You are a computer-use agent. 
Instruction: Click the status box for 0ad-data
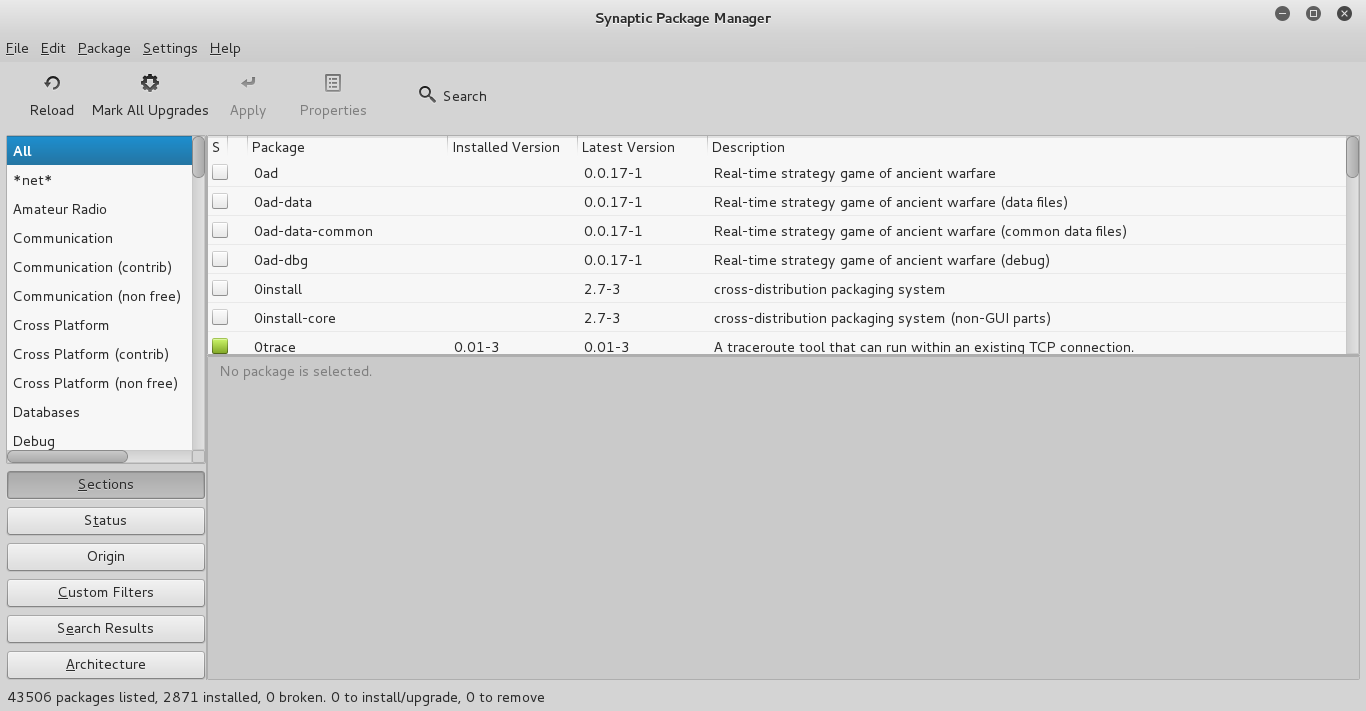click(220, 201)
